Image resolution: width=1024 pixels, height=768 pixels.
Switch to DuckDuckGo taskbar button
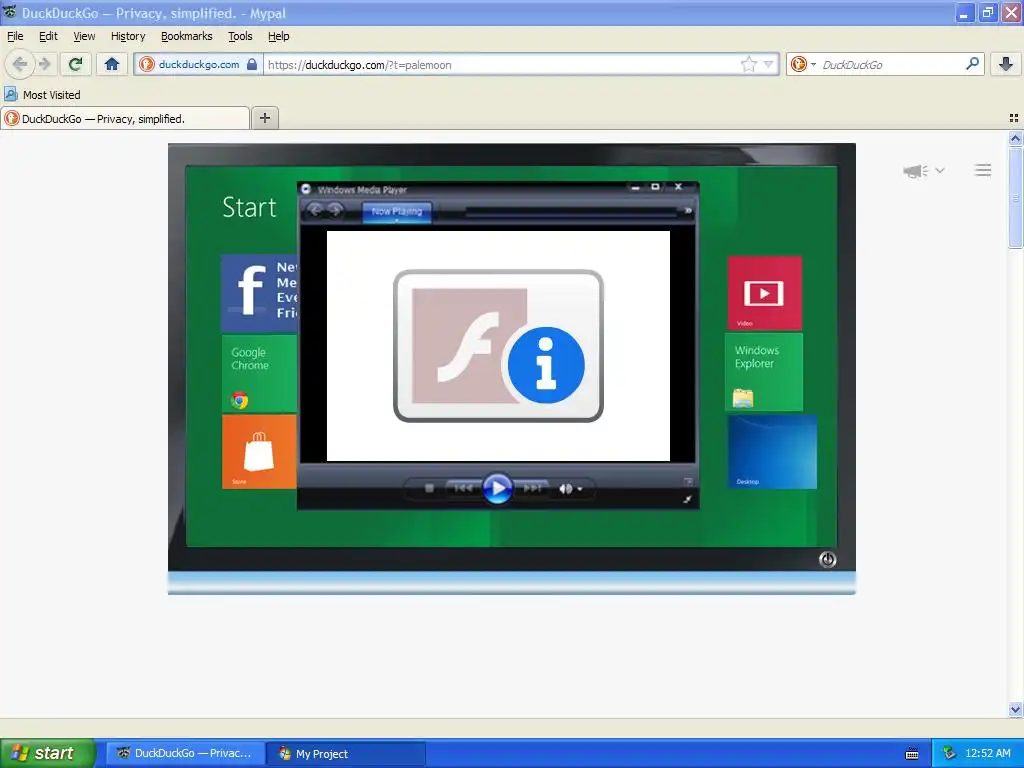click(185, 753)
